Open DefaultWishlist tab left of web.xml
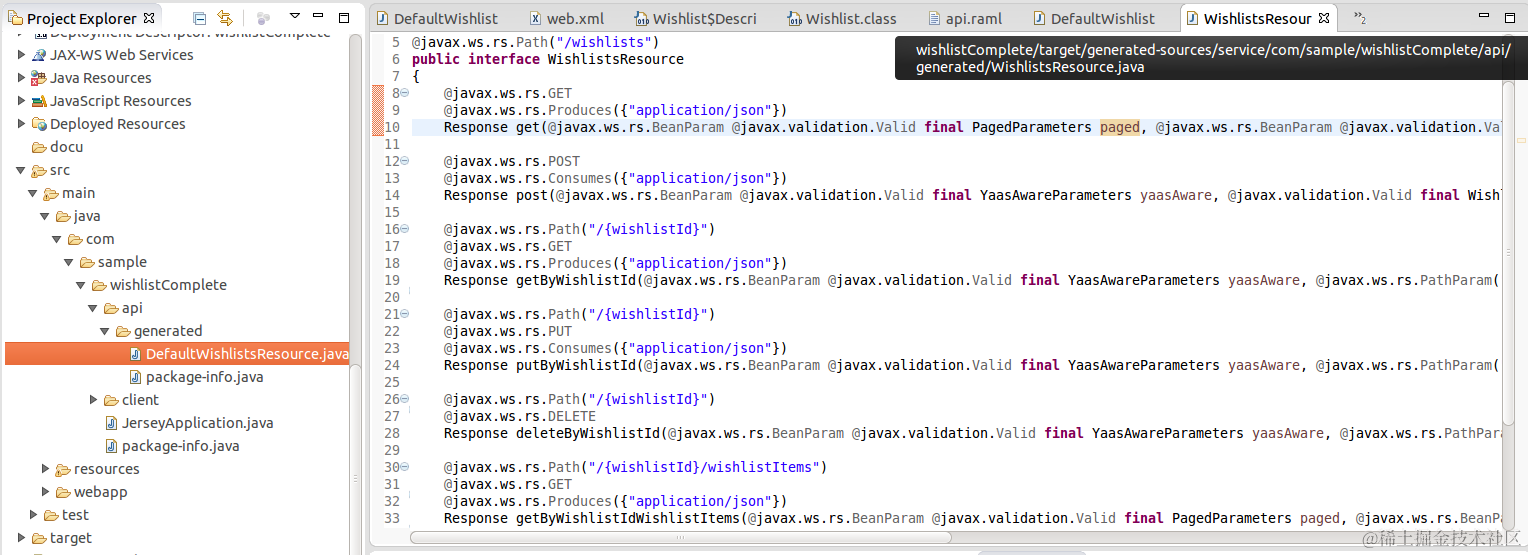This screenshot has width=1528, height=555. (x=436, y=18)
